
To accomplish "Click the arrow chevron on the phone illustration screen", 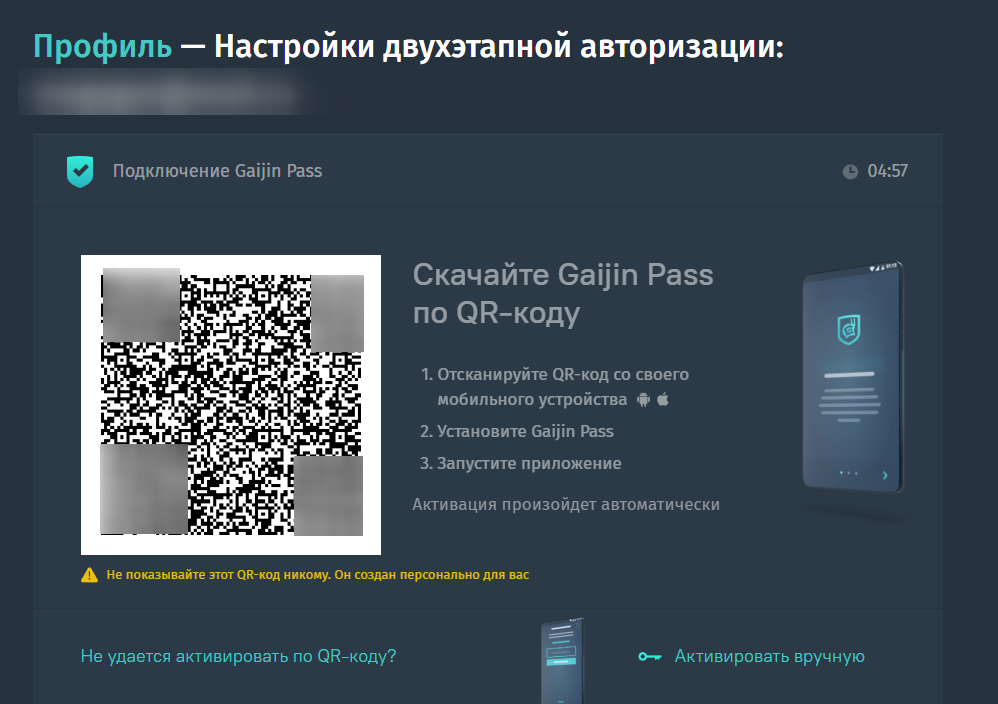I will point(885,475).
